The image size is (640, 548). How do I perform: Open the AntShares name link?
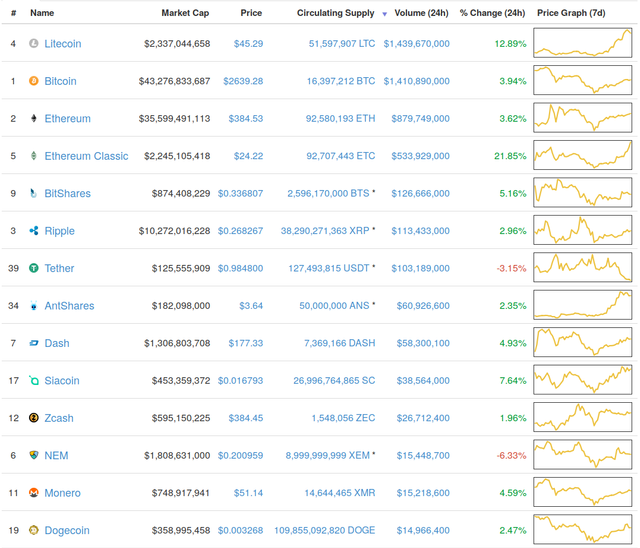point(69,306)
